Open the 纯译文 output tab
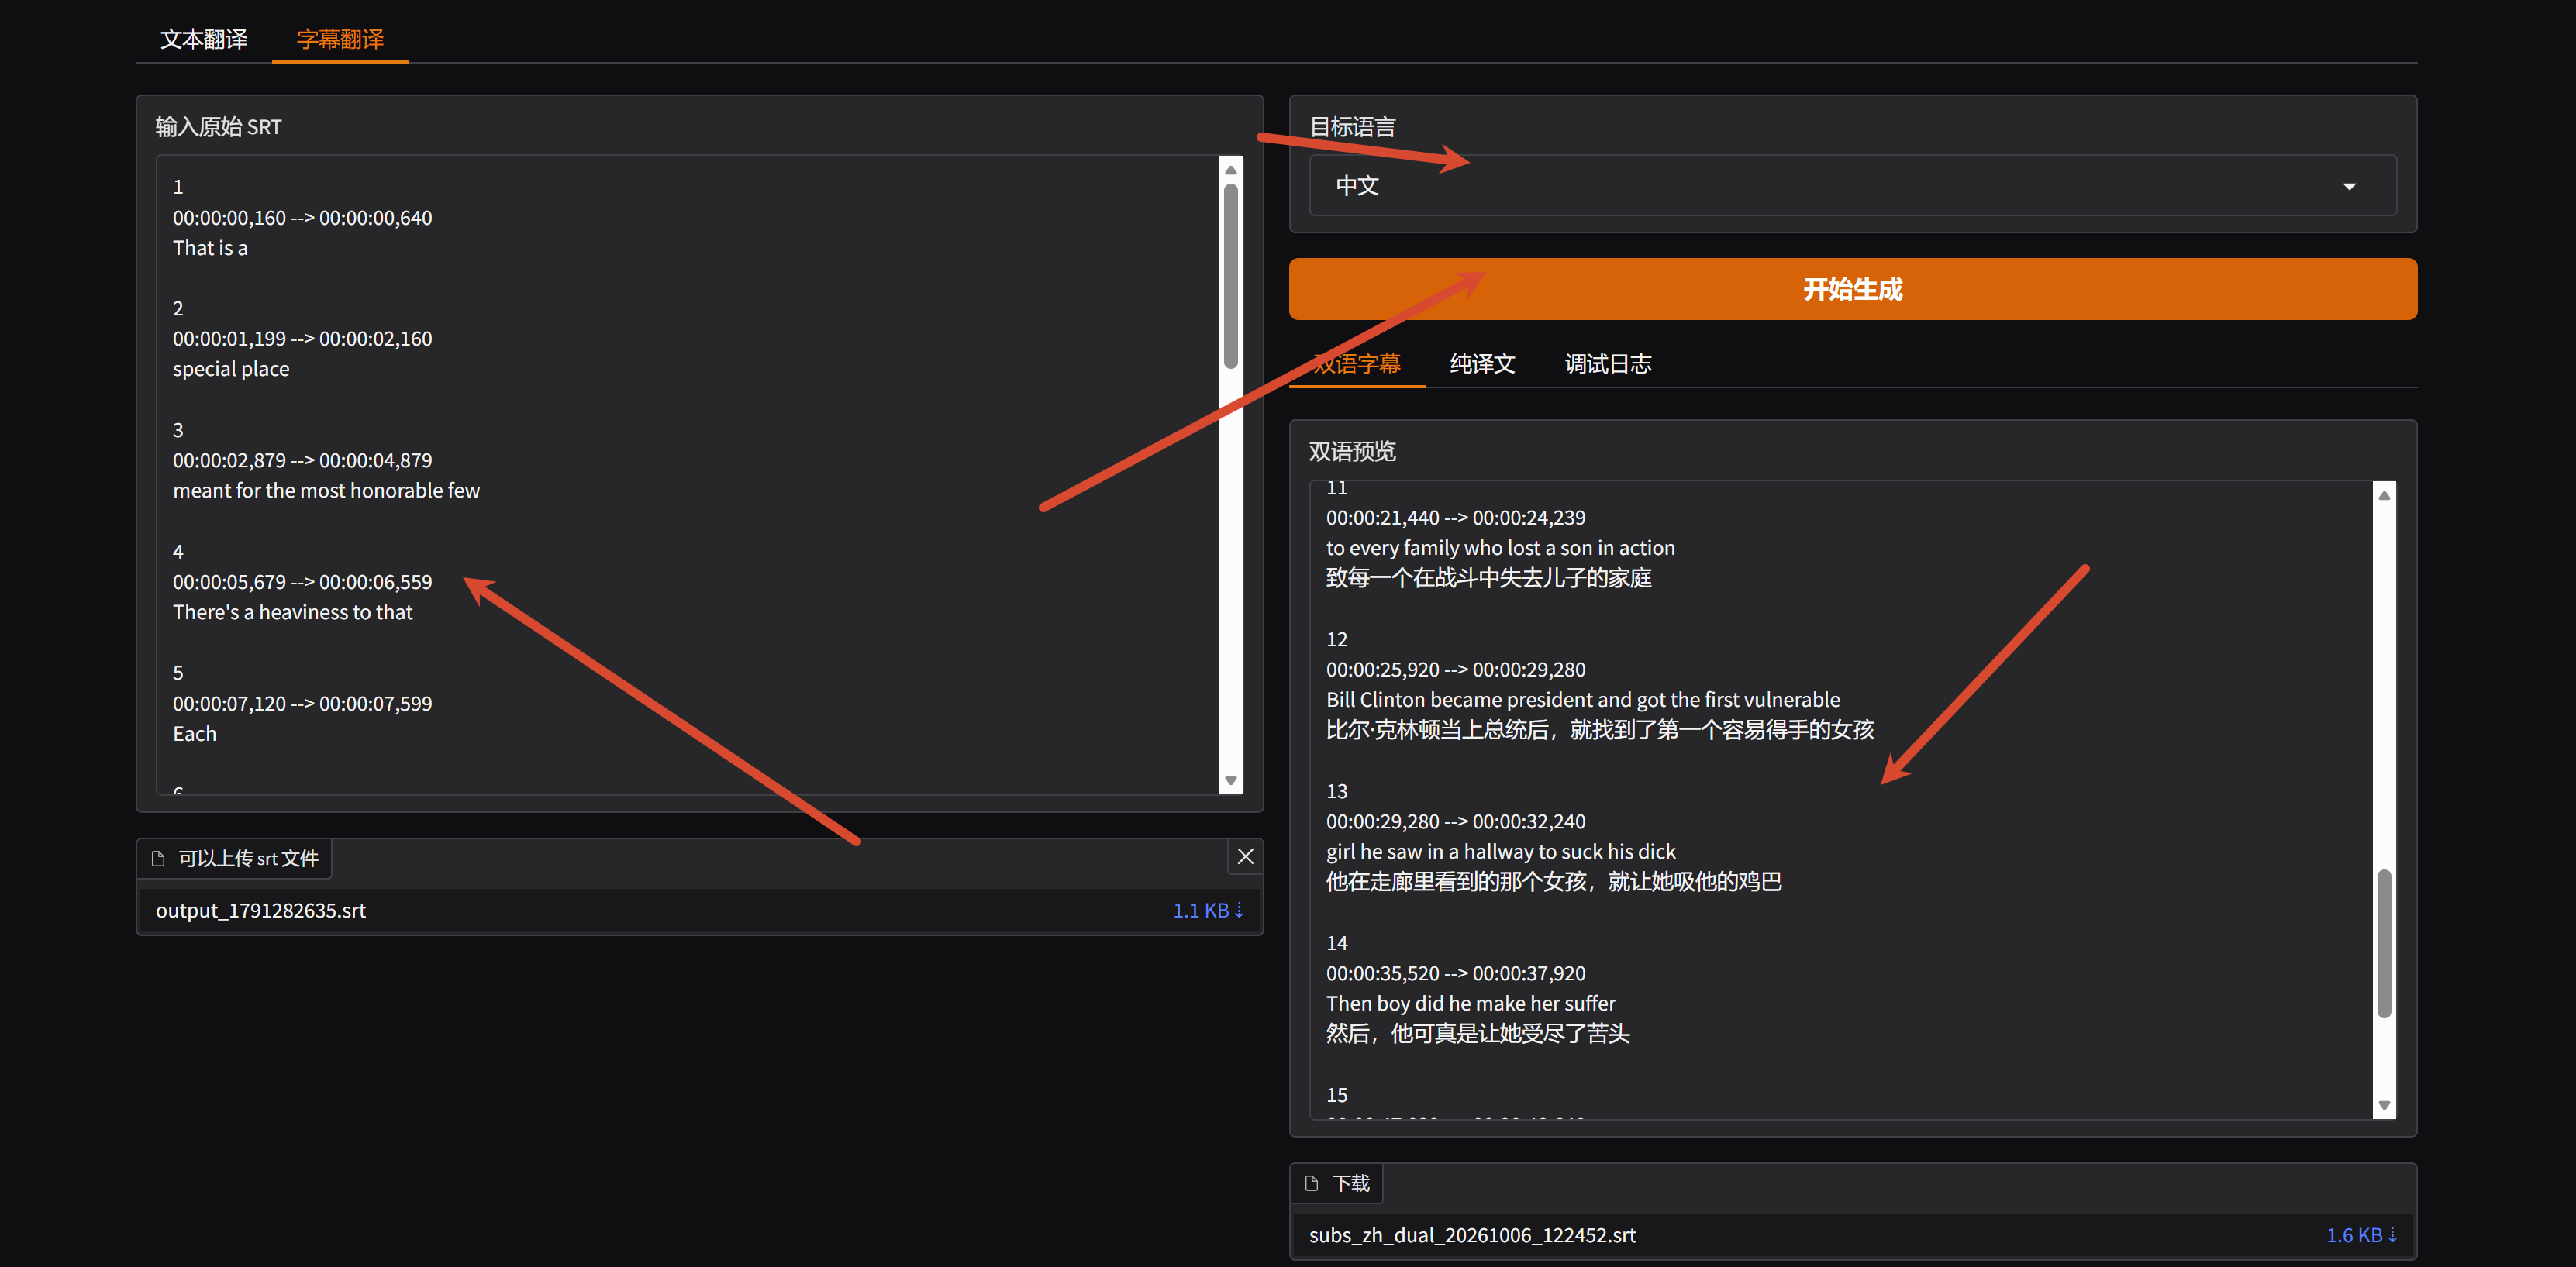 (x=1482, y=364)
